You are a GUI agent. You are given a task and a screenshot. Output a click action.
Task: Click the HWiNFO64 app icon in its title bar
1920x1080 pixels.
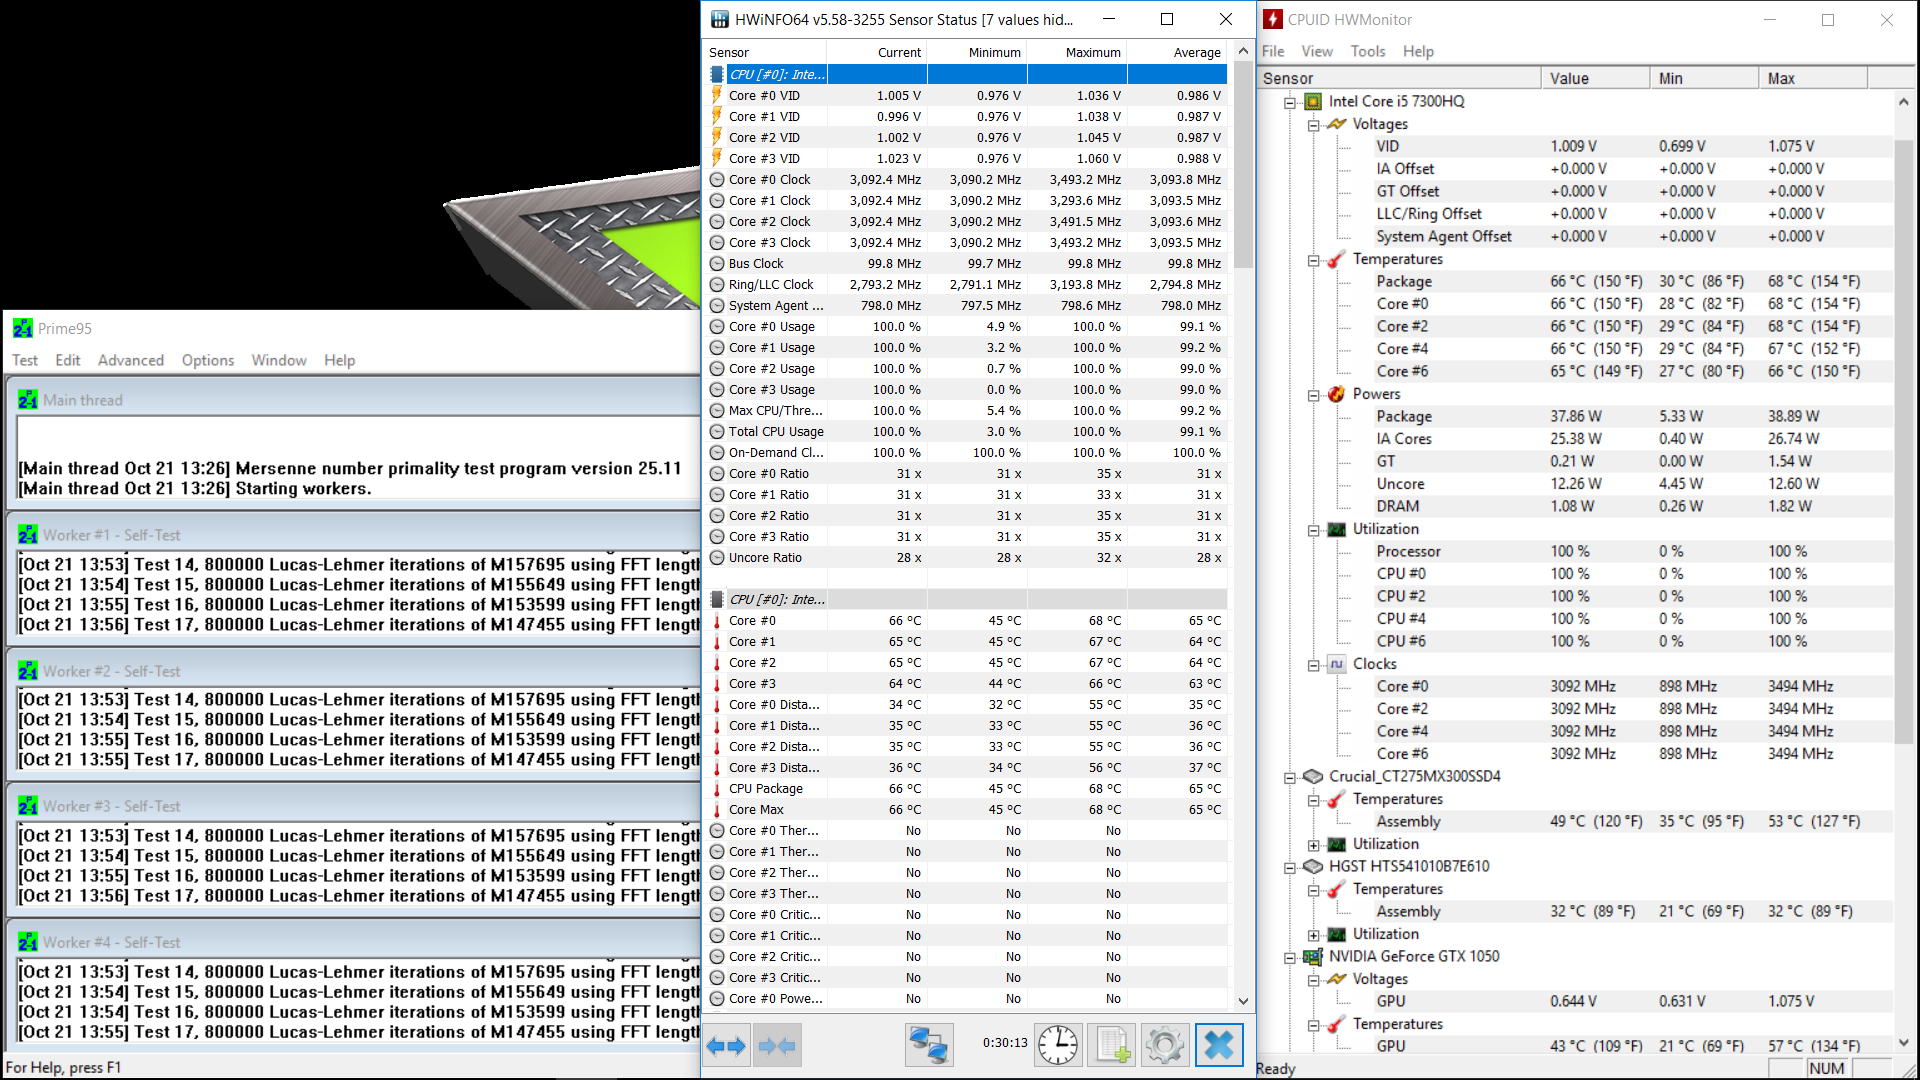pyautogui.click(x=720, y=19)
